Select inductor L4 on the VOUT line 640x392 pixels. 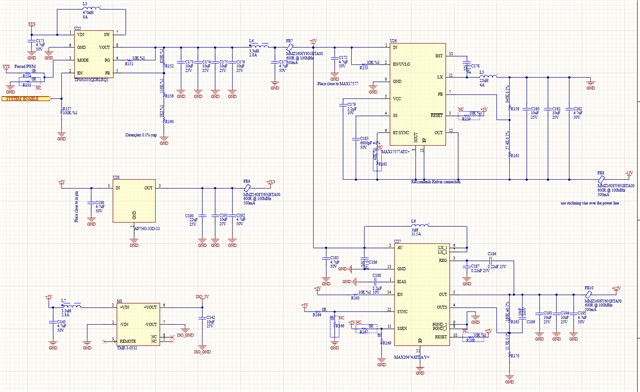pyautogui.click(x=259, y=47)
